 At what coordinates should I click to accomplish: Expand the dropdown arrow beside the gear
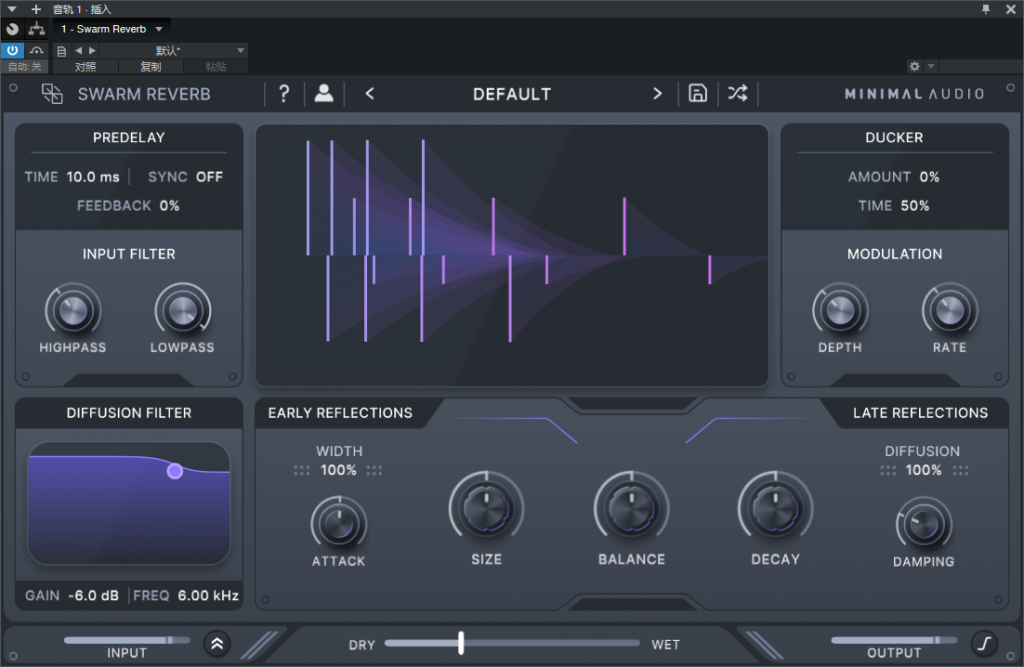pyautogui.click(x=931, y=66)
